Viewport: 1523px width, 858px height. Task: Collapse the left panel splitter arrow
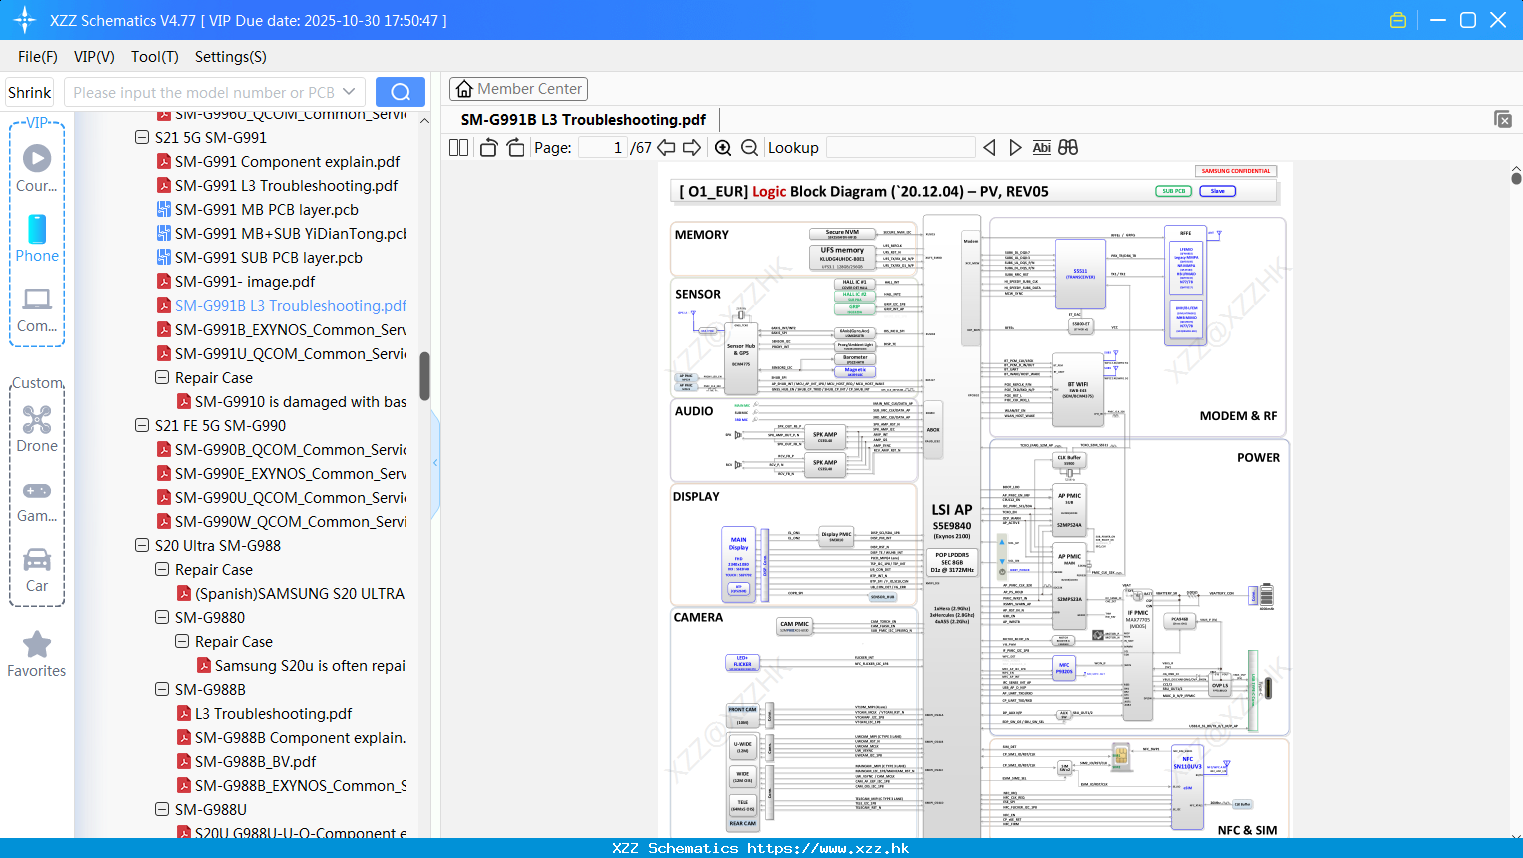point(435,462)
